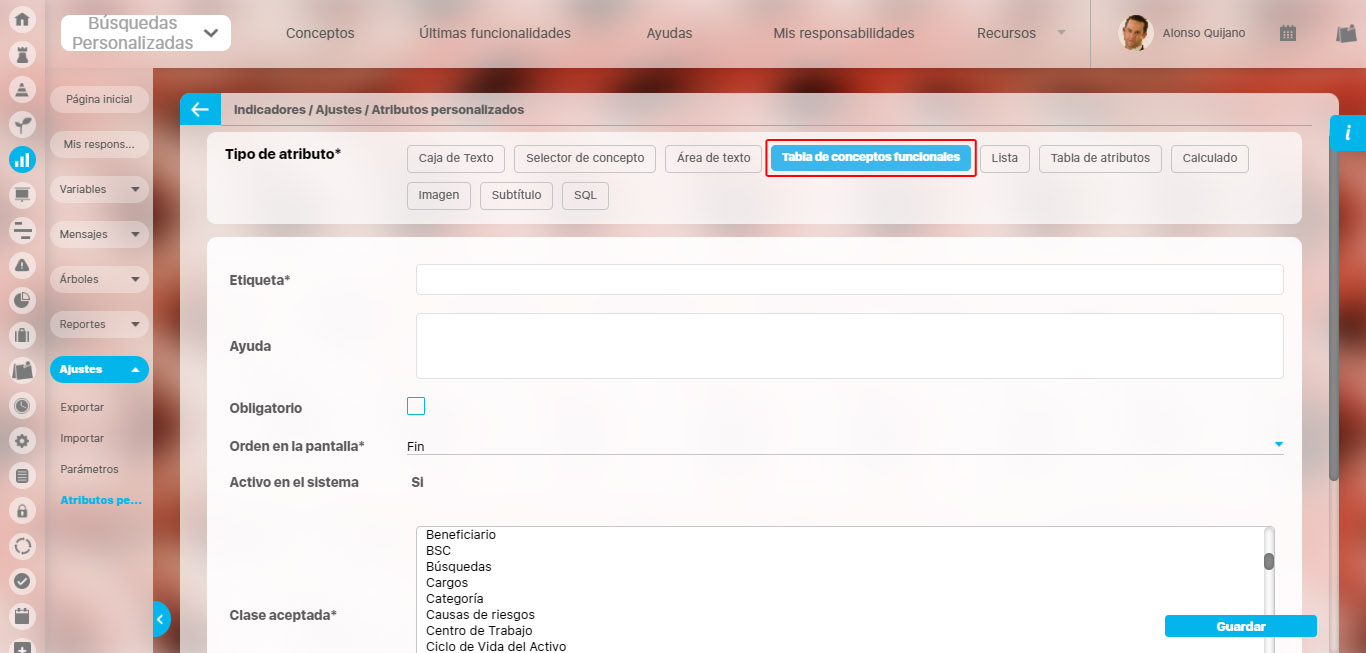Expand the Variables sidebar menu
The image size is (1366, 653).
tap(99, 189)
